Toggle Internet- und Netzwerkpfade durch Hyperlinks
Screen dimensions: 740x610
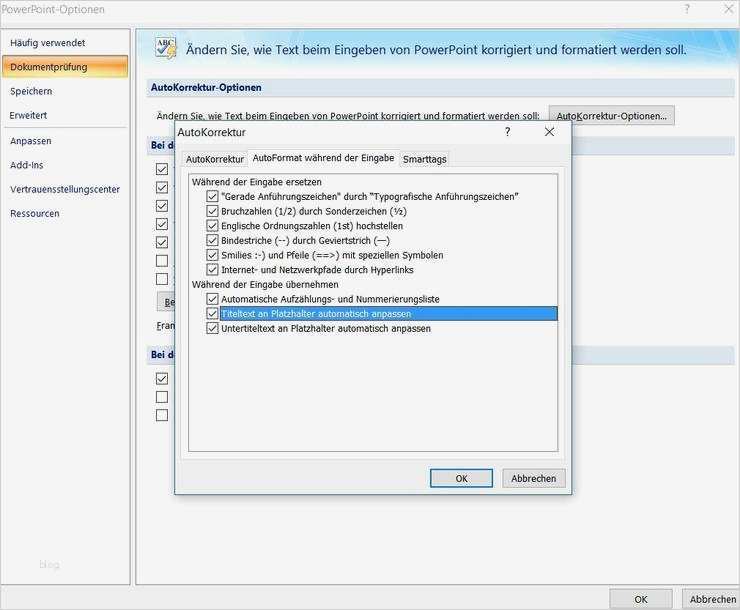(x=212, y=269)
